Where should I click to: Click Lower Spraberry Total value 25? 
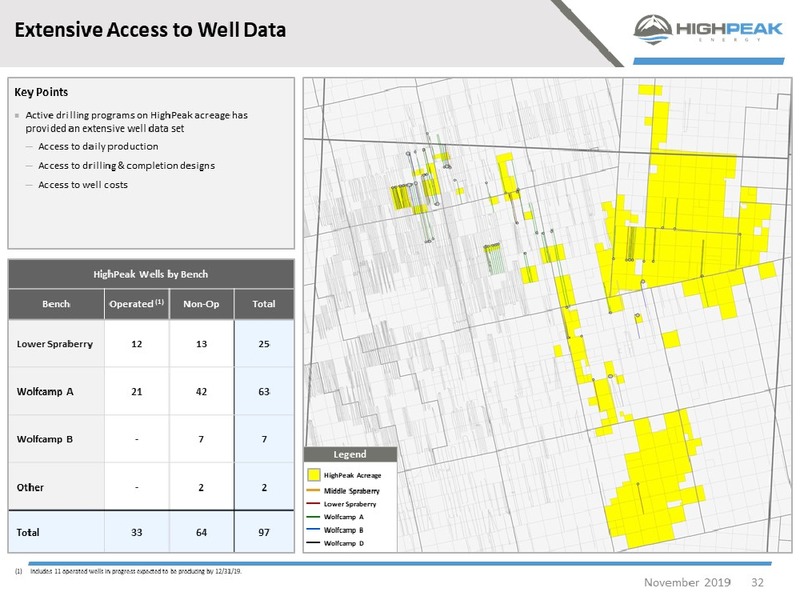pos(264,344)
